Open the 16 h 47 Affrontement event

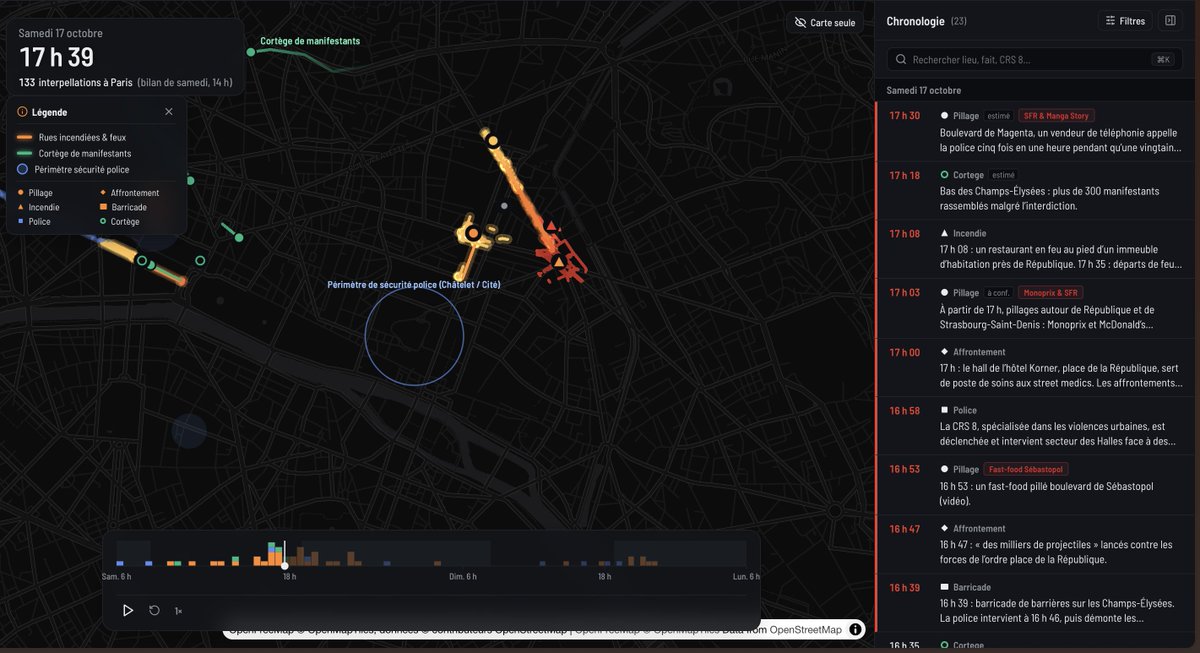pos(1034,544)
